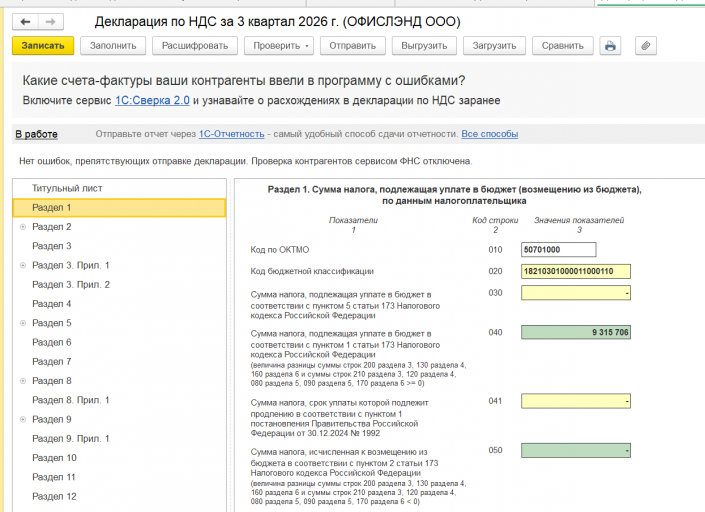The height and width of the screenshot is (512, 705).
Task: Select Раздел 12 in the tree
Action: pos(54,497)
